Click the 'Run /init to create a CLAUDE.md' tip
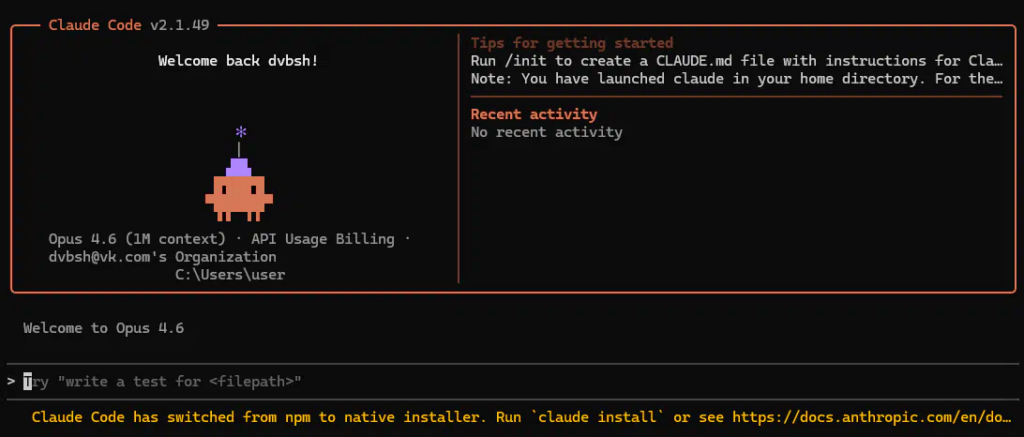 pyautogui.click(x=736, y=61)
